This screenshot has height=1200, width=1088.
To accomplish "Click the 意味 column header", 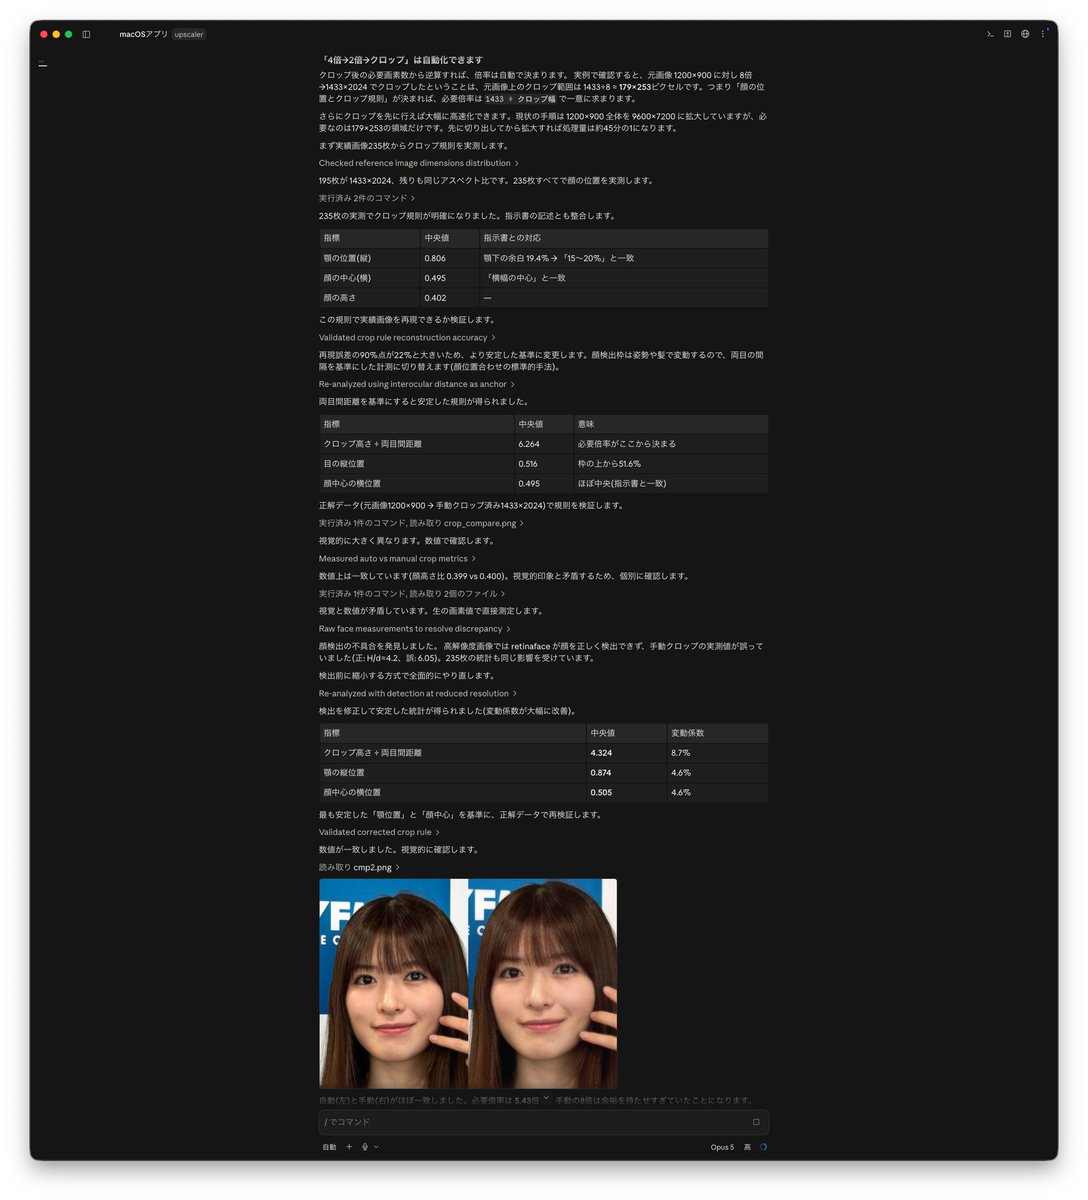I will pos(670,424).
